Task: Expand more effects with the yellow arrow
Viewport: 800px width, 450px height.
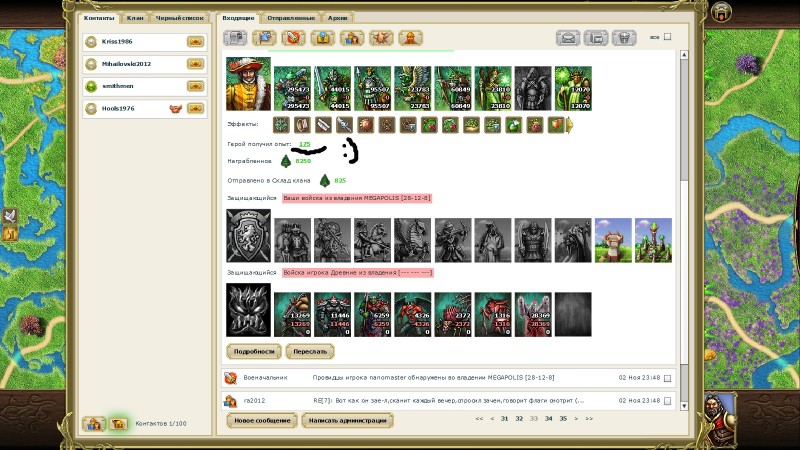Action: (x=570, y=125)
